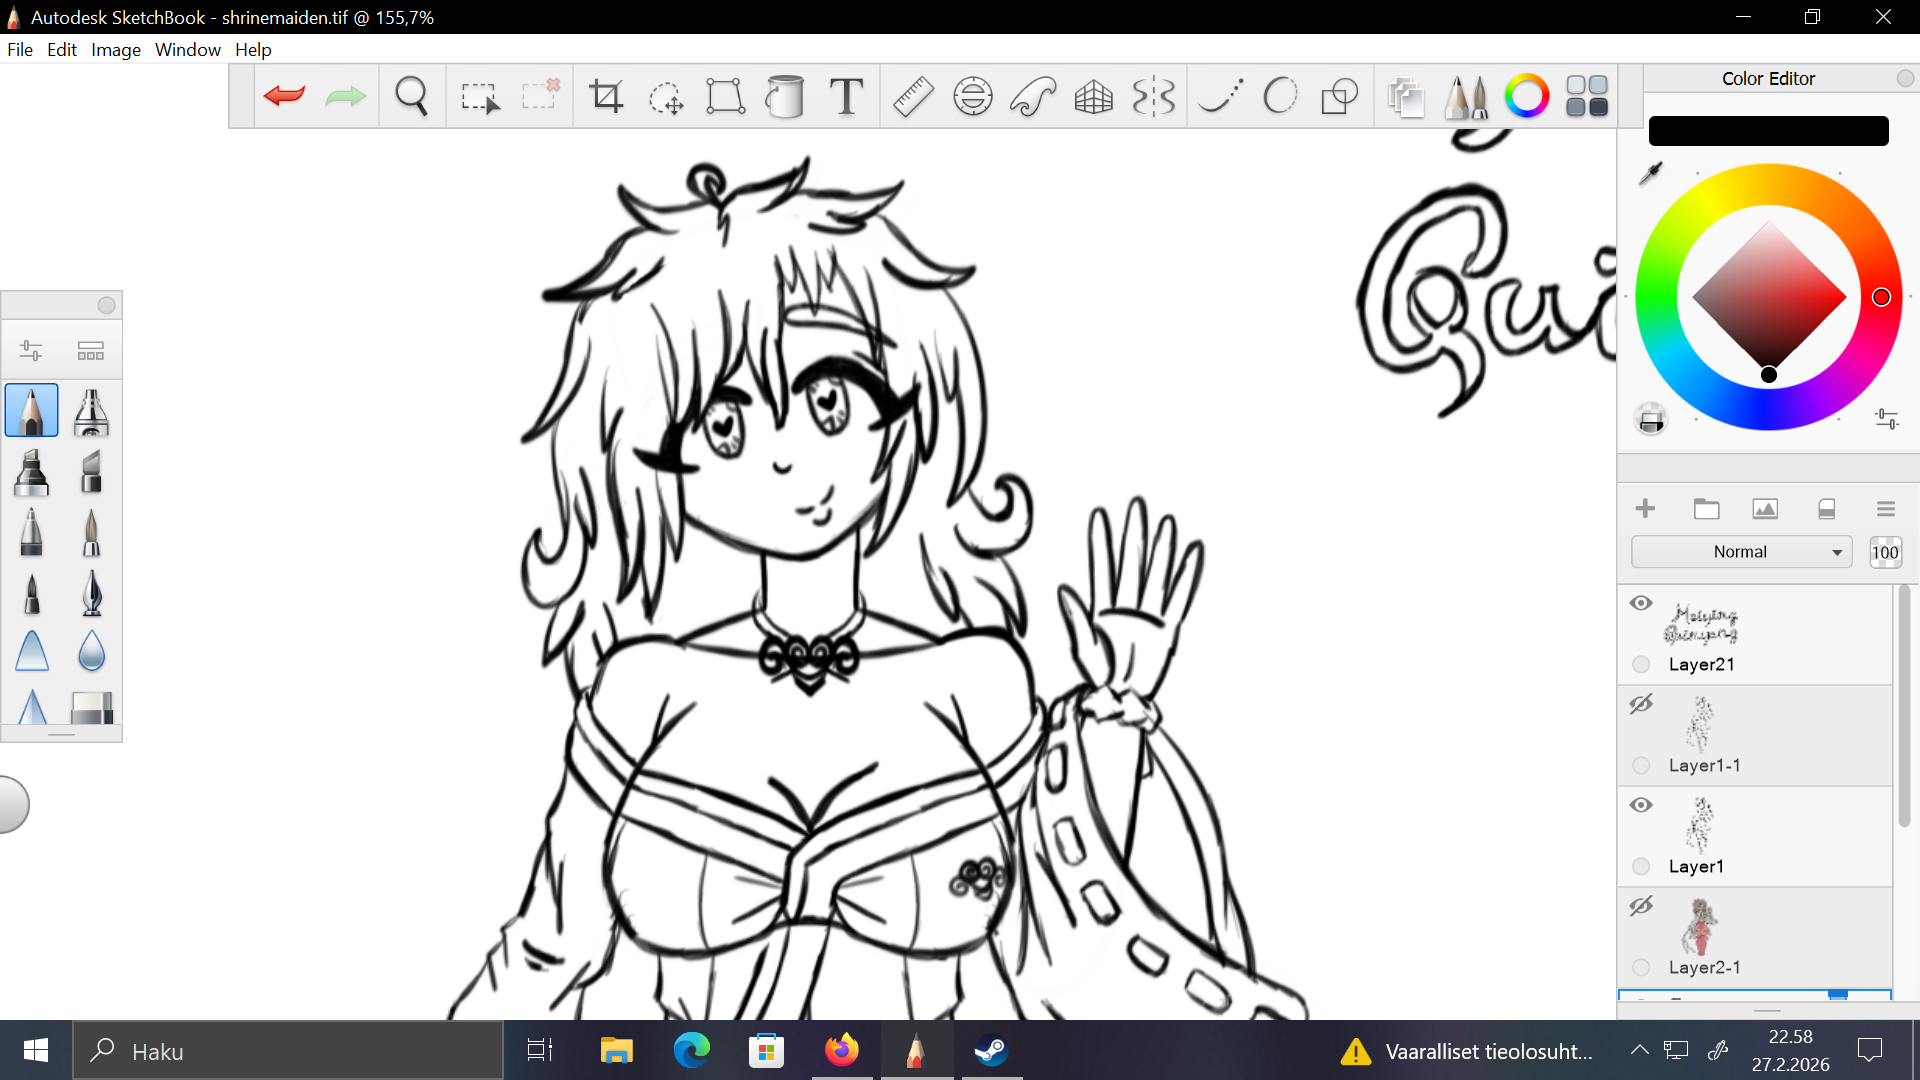The image size is (1920, 1080).
Task: Select the Crop tool
Action: (606, 96)
